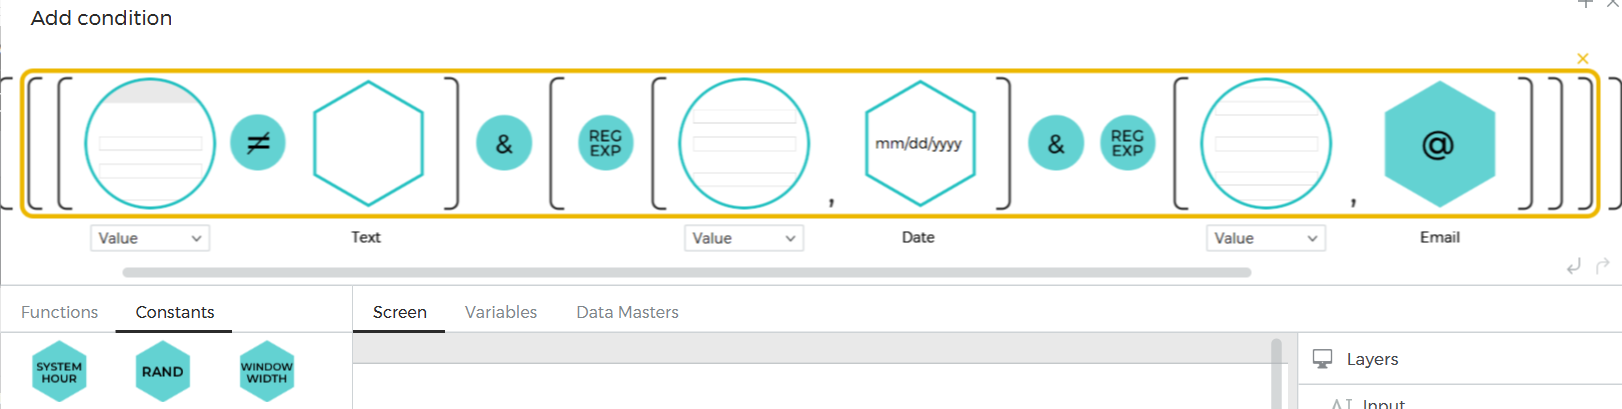Switch to the Functions tab

coord(60,312)
